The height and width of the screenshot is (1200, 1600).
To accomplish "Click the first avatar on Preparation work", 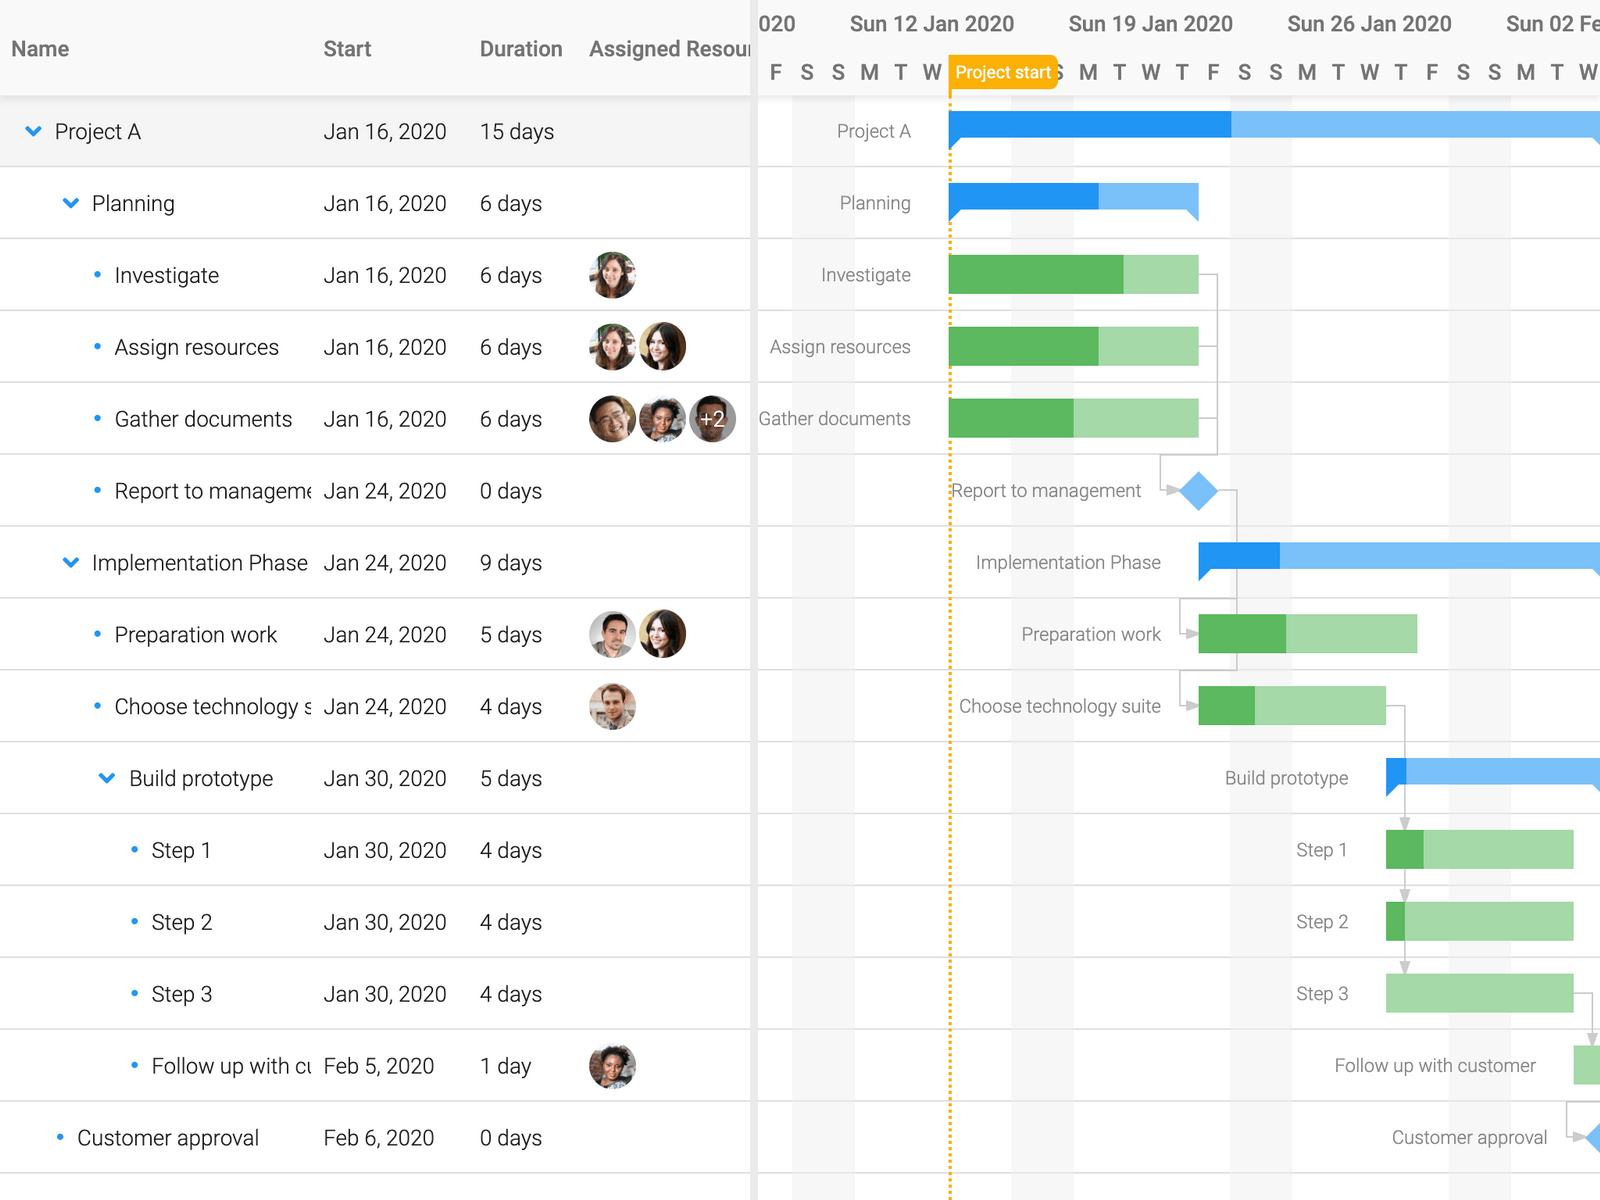I will pos(613,634).
